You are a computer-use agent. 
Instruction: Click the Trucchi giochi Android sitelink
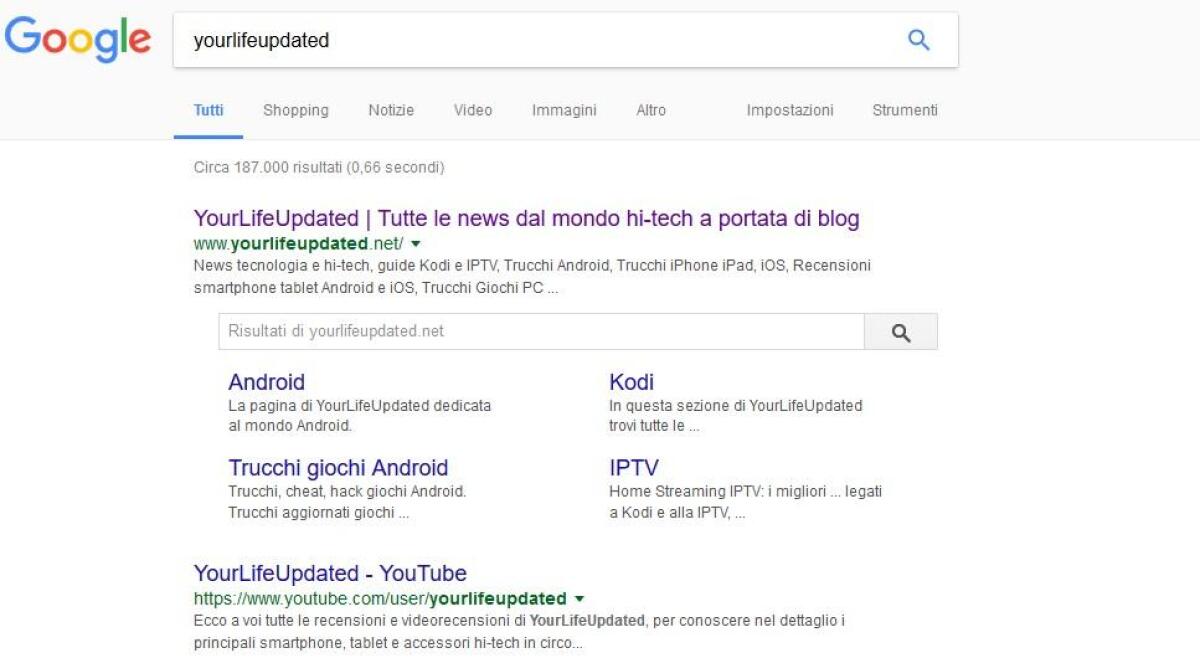[x=340, y=467]
